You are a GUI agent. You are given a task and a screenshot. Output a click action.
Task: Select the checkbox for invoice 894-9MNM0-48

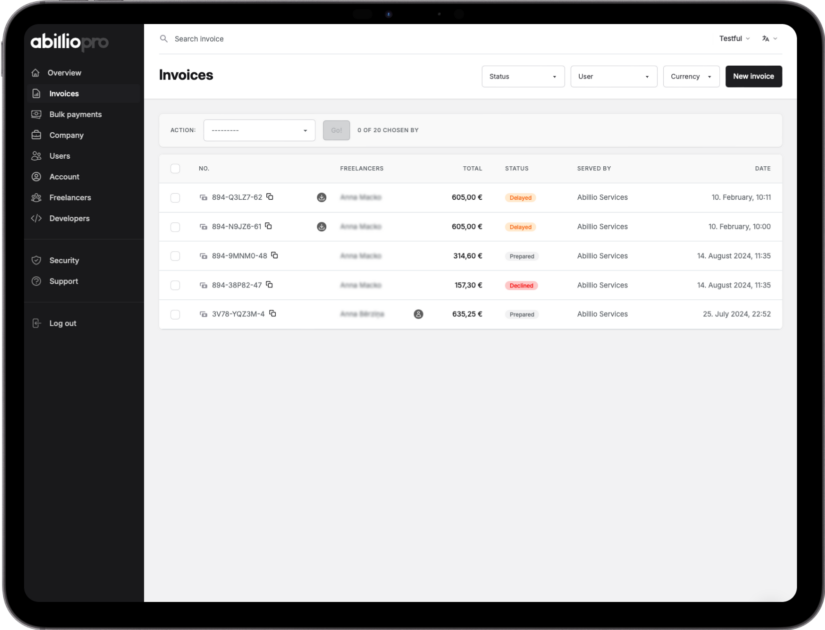point(175,256)
